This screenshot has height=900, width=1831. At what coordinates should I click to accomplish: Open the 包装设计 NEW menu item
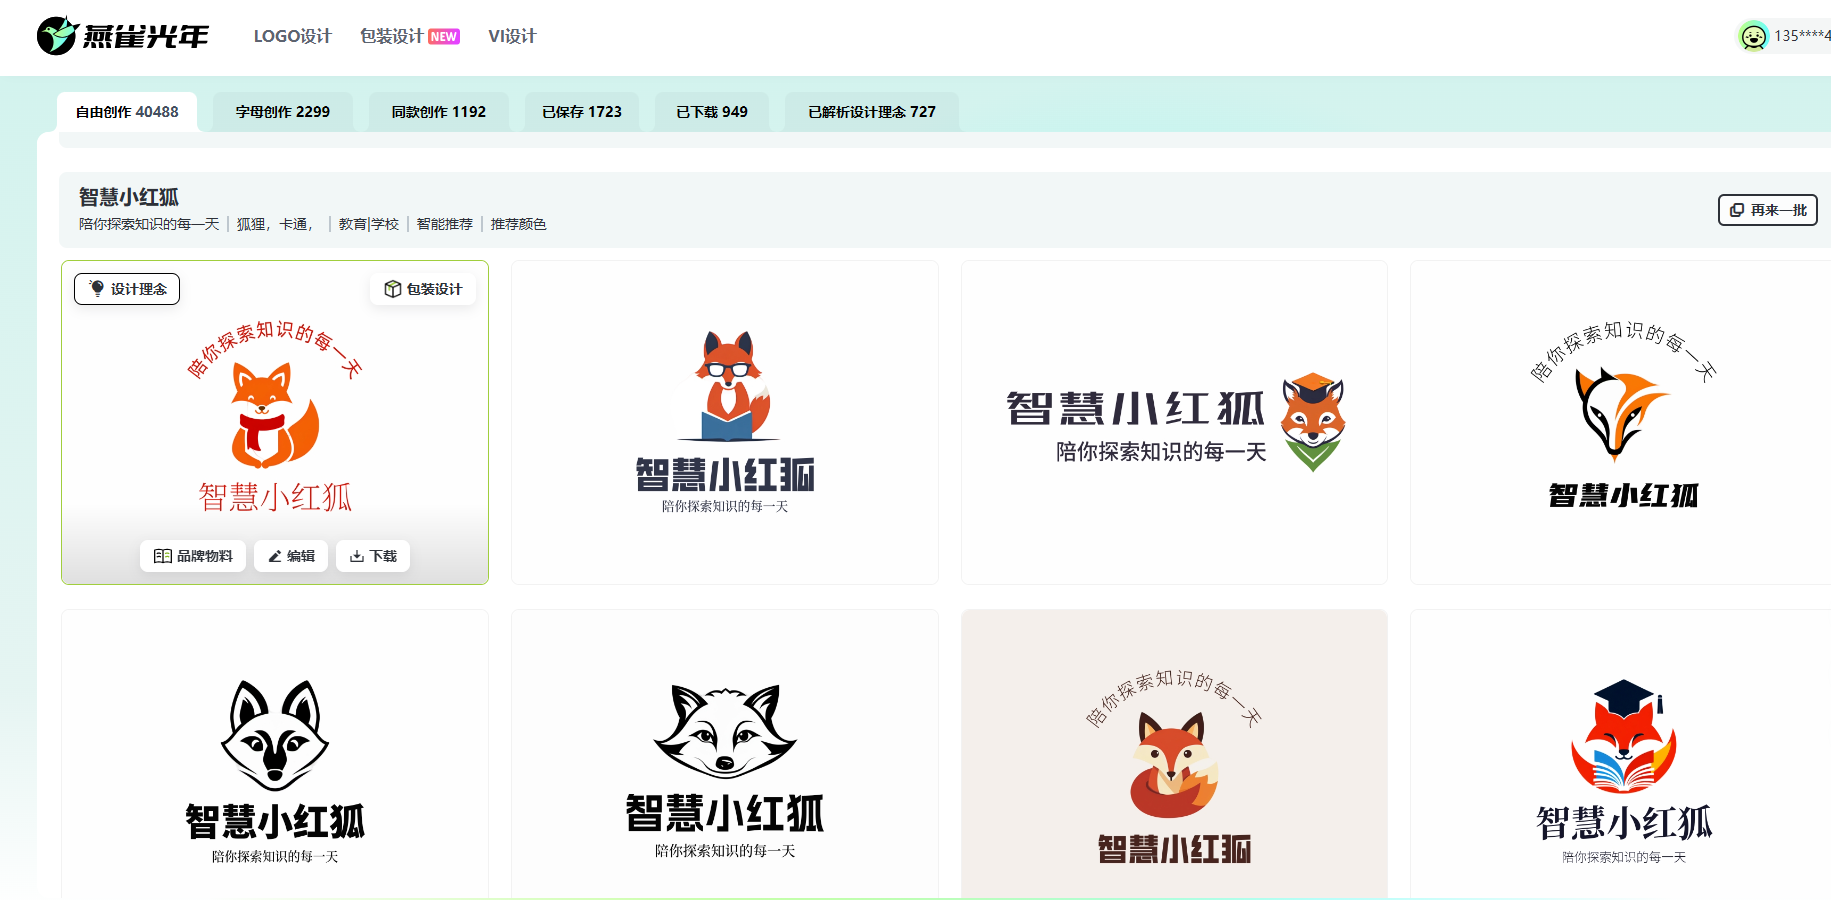[x=409, y=36]
